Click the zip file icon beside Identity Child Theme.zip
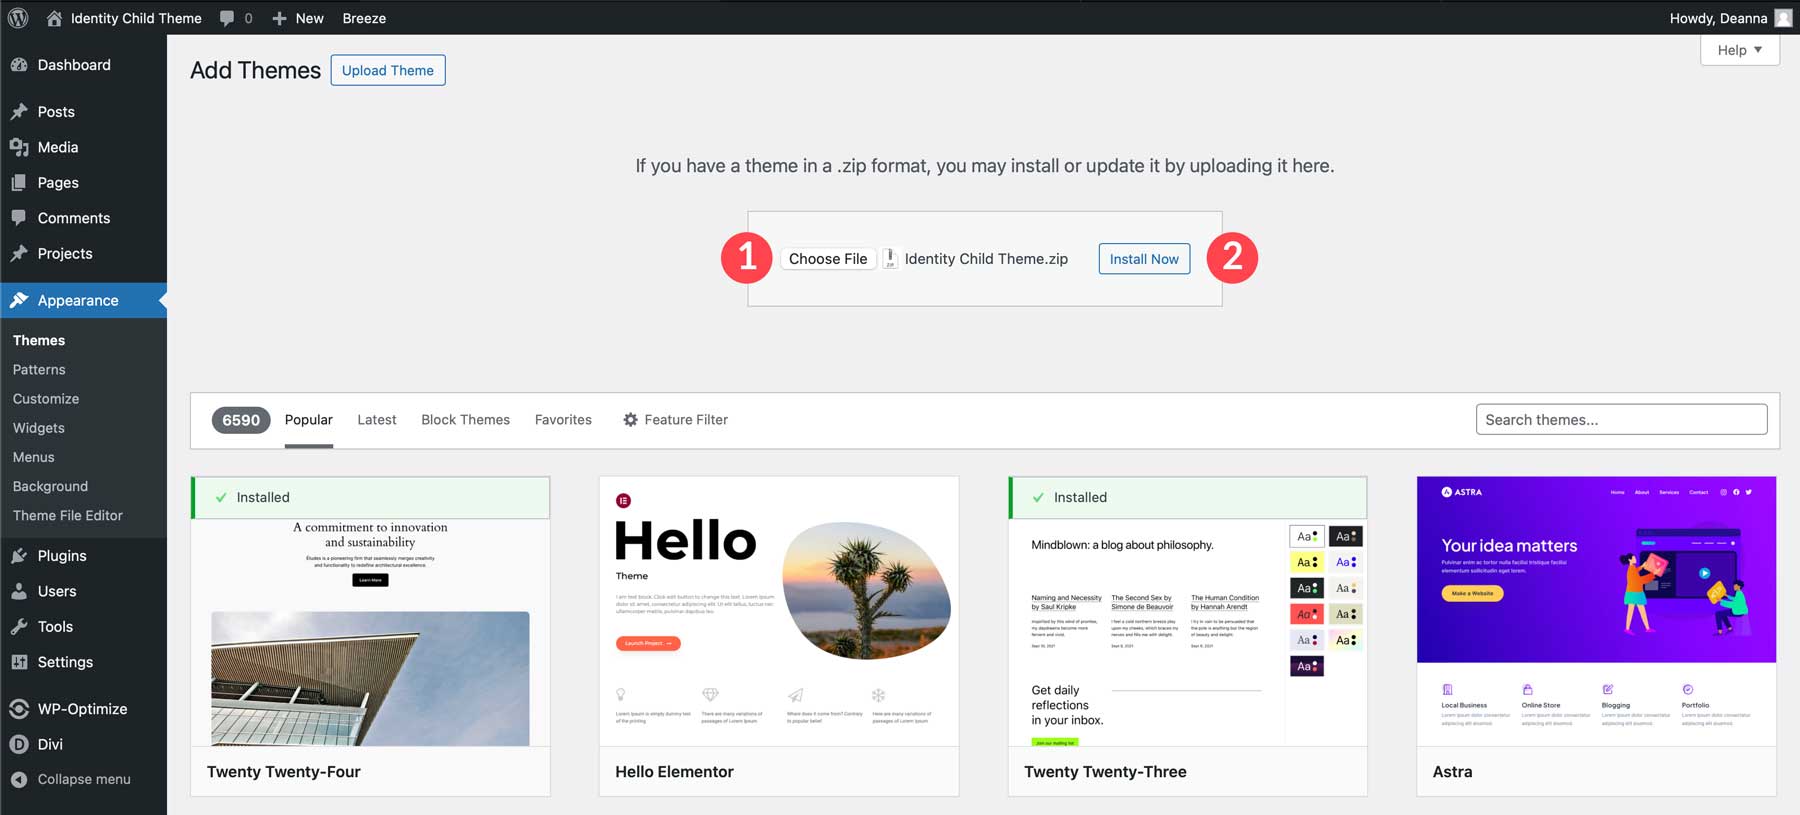This screenshot has height=815, width=1800. coord(890,259)
